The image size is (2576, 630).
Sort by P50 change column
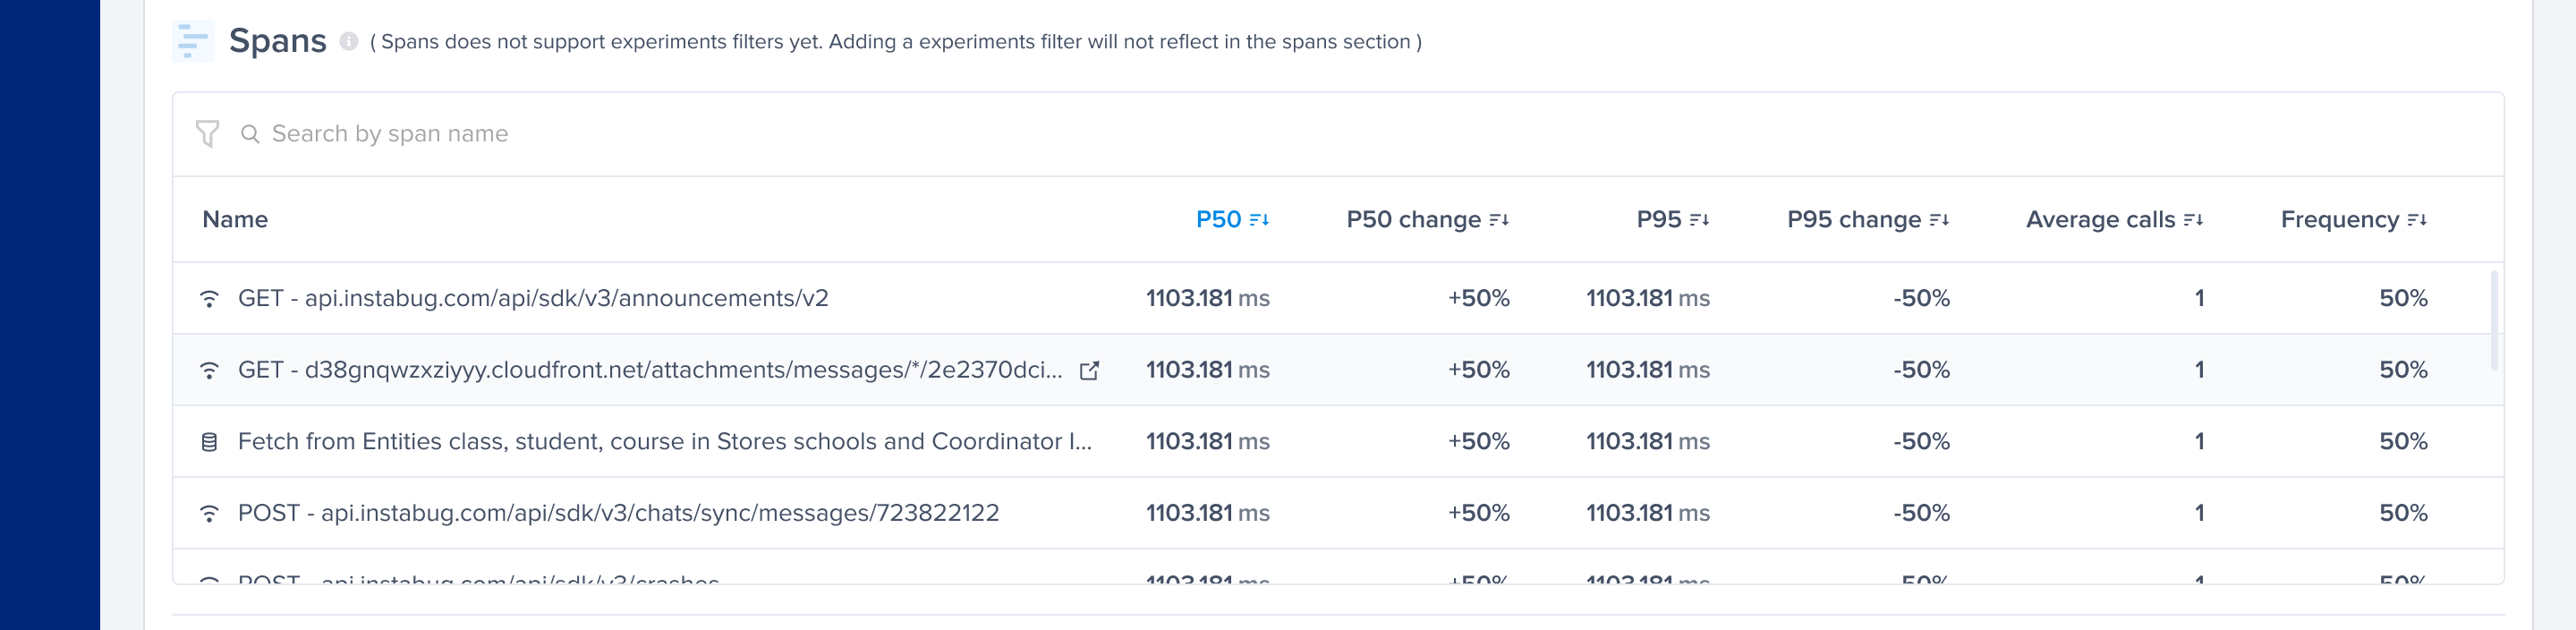(1426, 219)
